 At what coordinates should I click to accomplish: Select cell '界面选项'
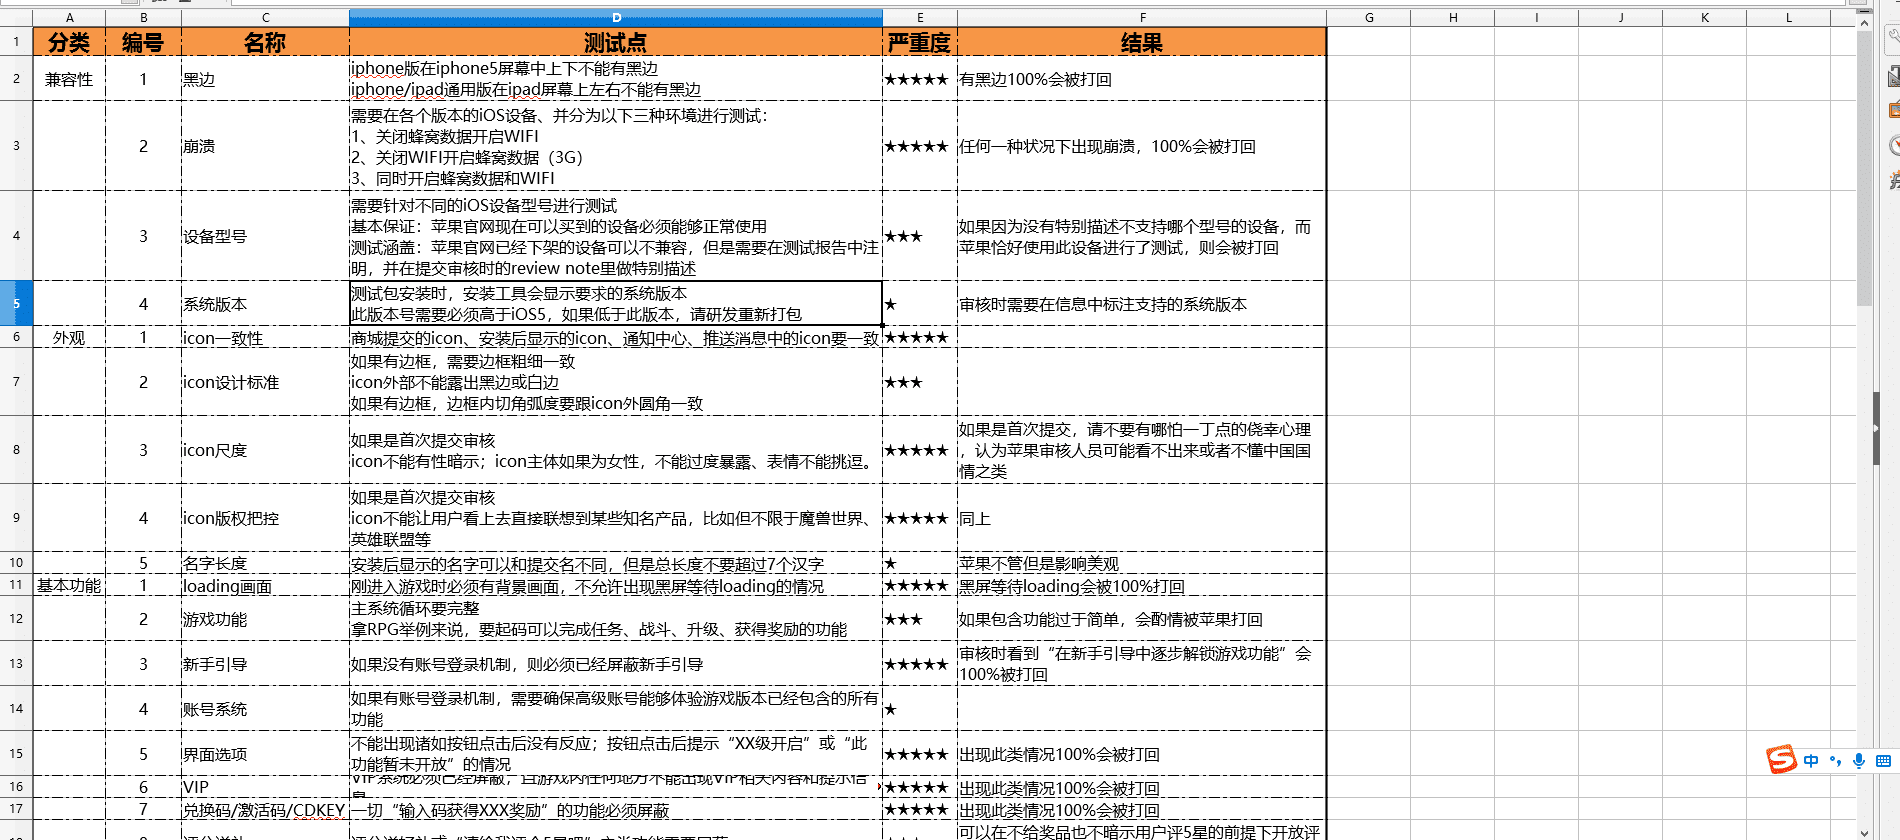(265, 754)
